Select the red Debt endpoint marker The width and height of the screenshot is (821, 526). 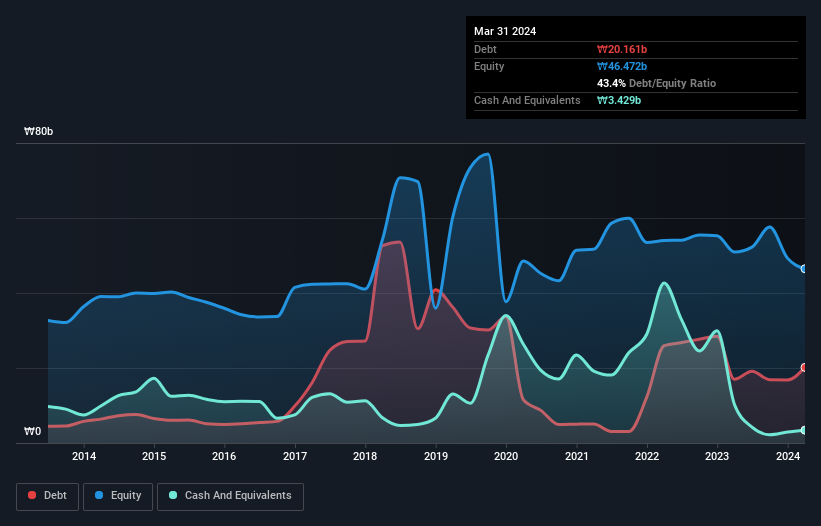coord(804,368)
